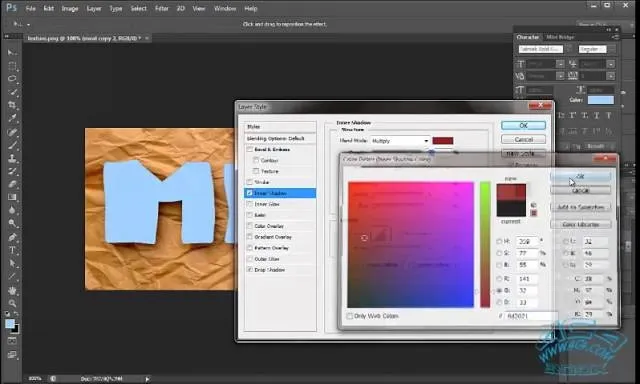Open the Window menu

coord(225,8)
